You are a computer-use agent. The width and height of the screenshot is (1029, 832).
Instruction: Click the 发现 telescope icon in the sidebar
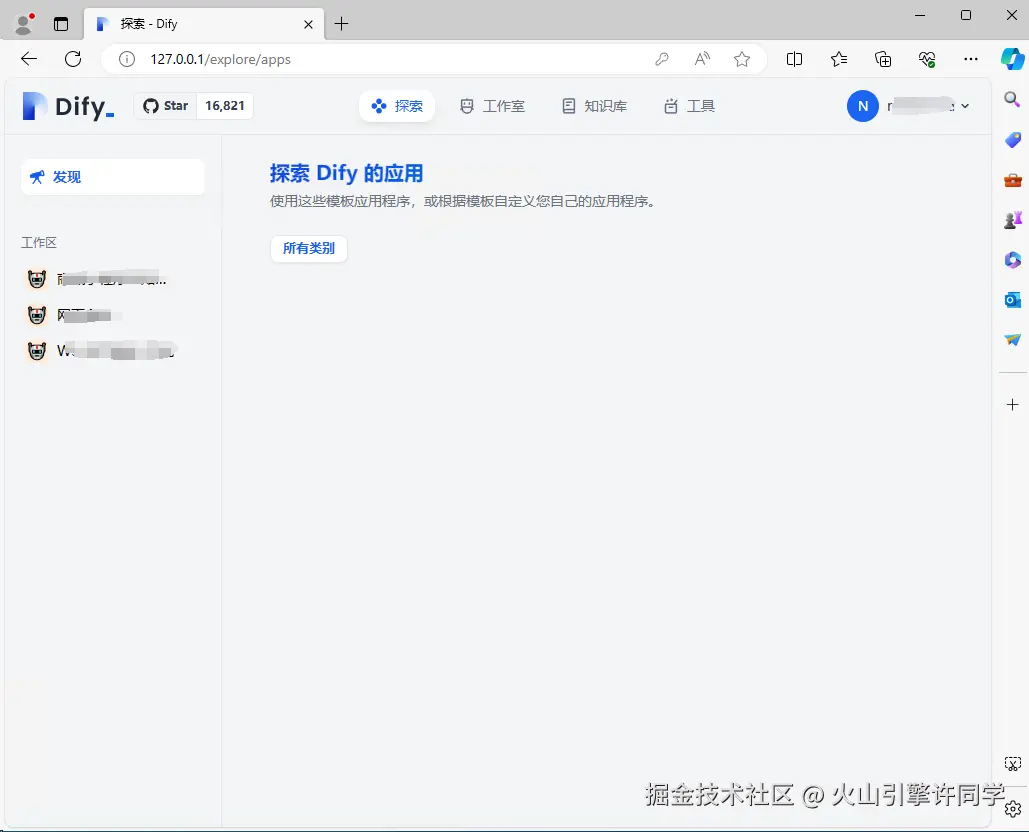click(x=36, y=176)
